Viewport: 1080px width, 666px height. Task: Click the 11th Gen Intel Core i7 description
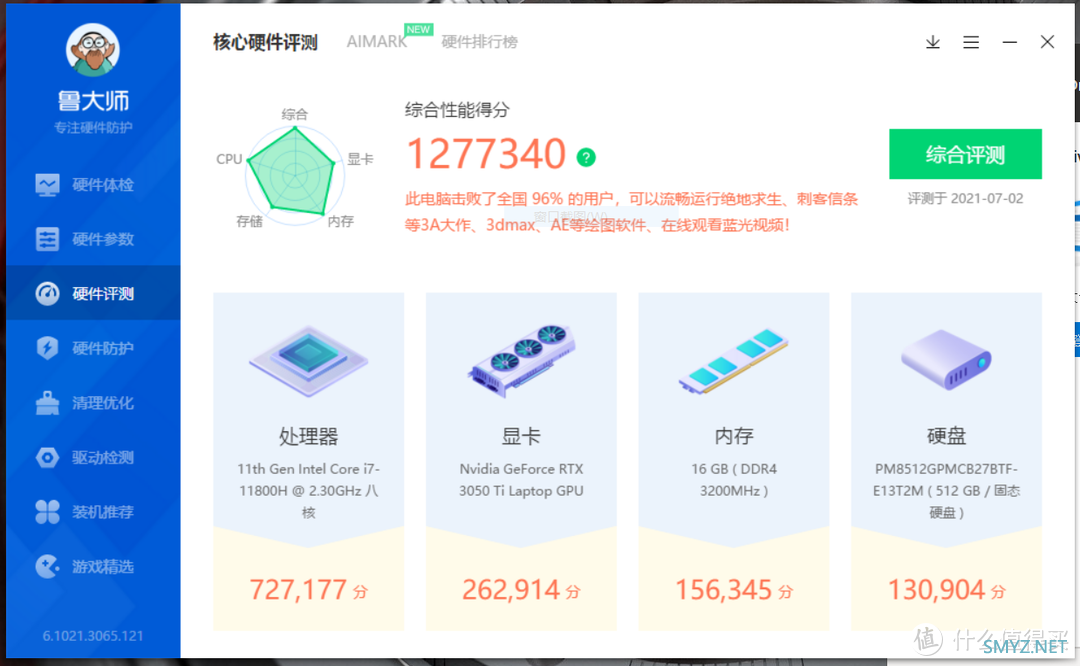[309, 490]
